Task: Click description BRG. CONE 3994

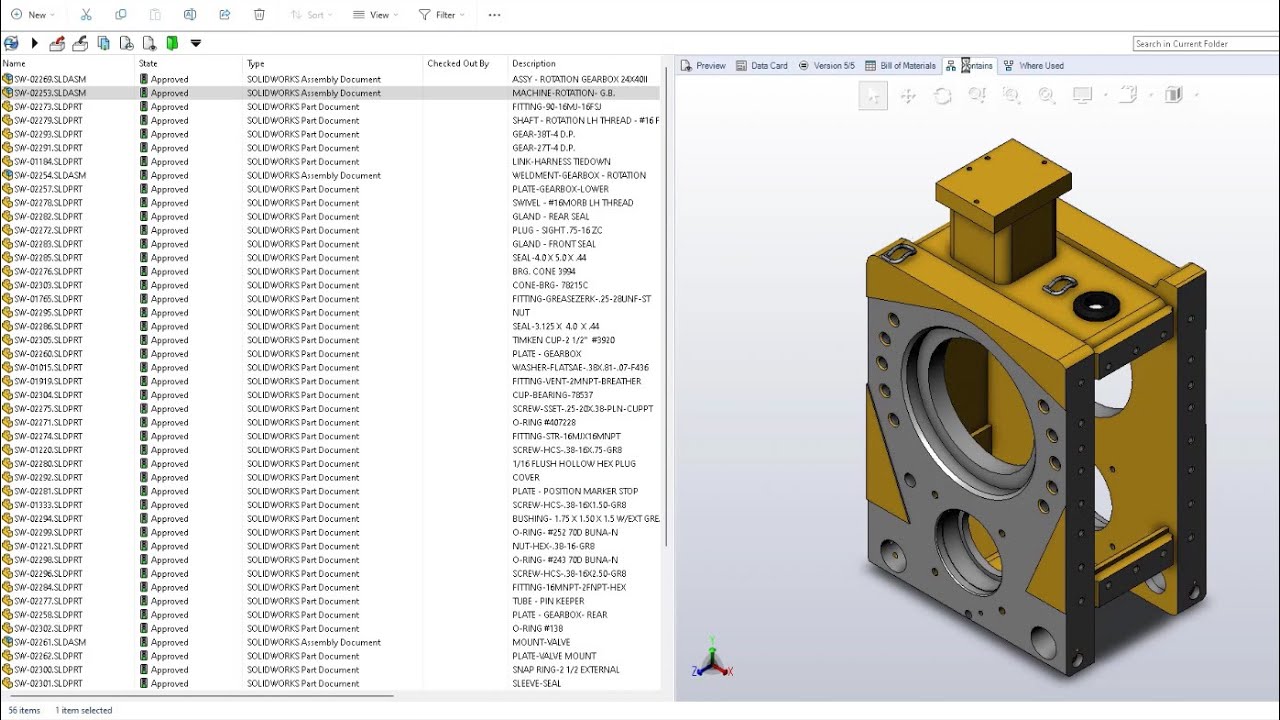Action: pos(546,271)
